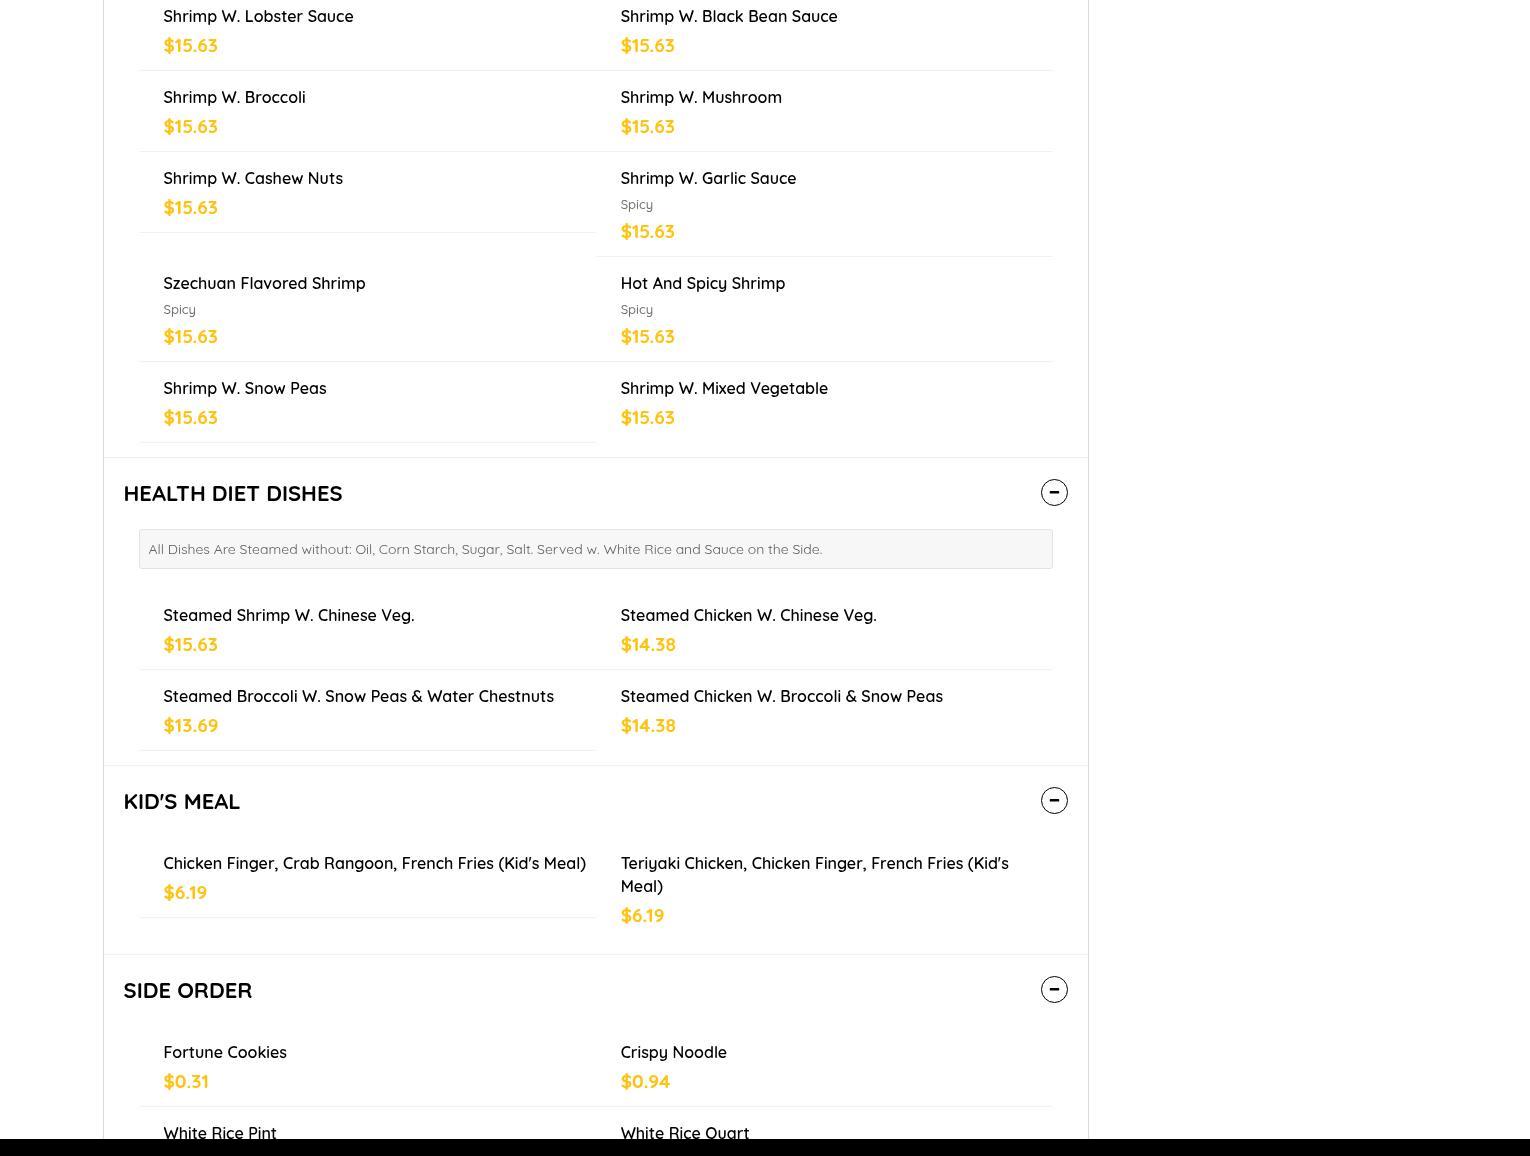
Task: Open Chicken Finger, Crab Rangoon kid's meal
Action: (374, 864)
